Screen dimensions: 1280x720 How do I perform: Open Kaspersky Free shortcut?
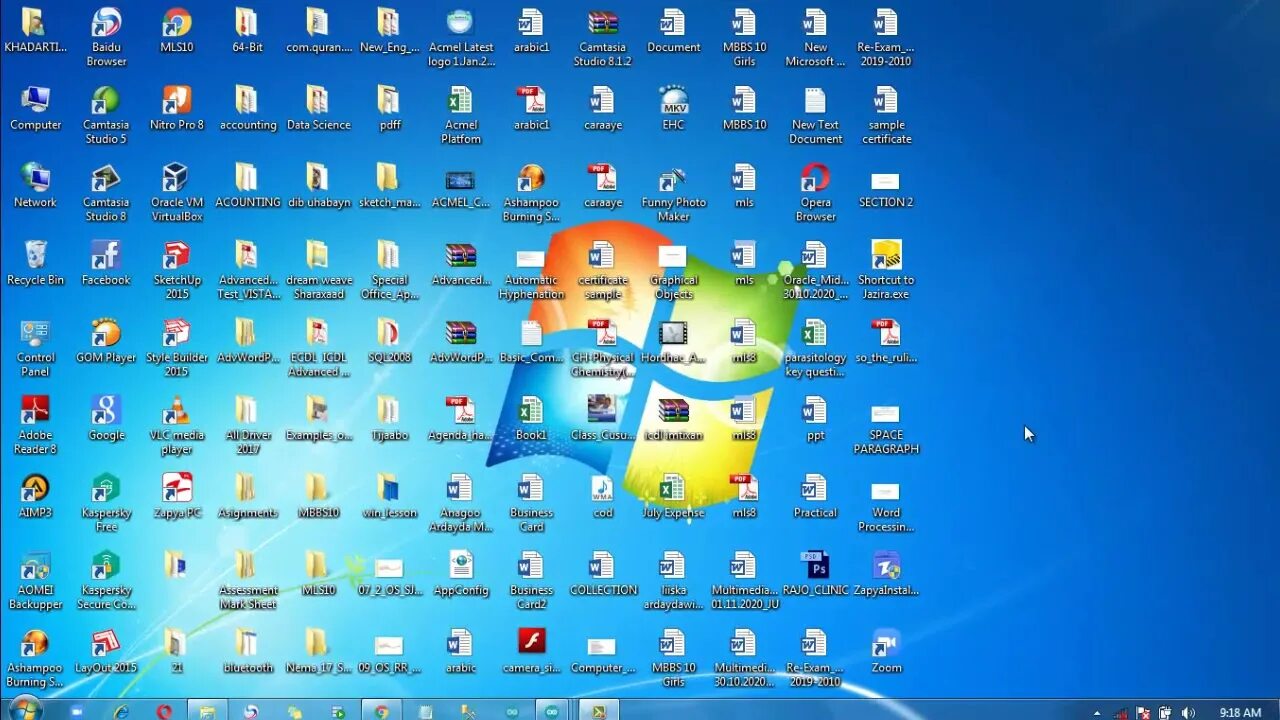point(106,502)
